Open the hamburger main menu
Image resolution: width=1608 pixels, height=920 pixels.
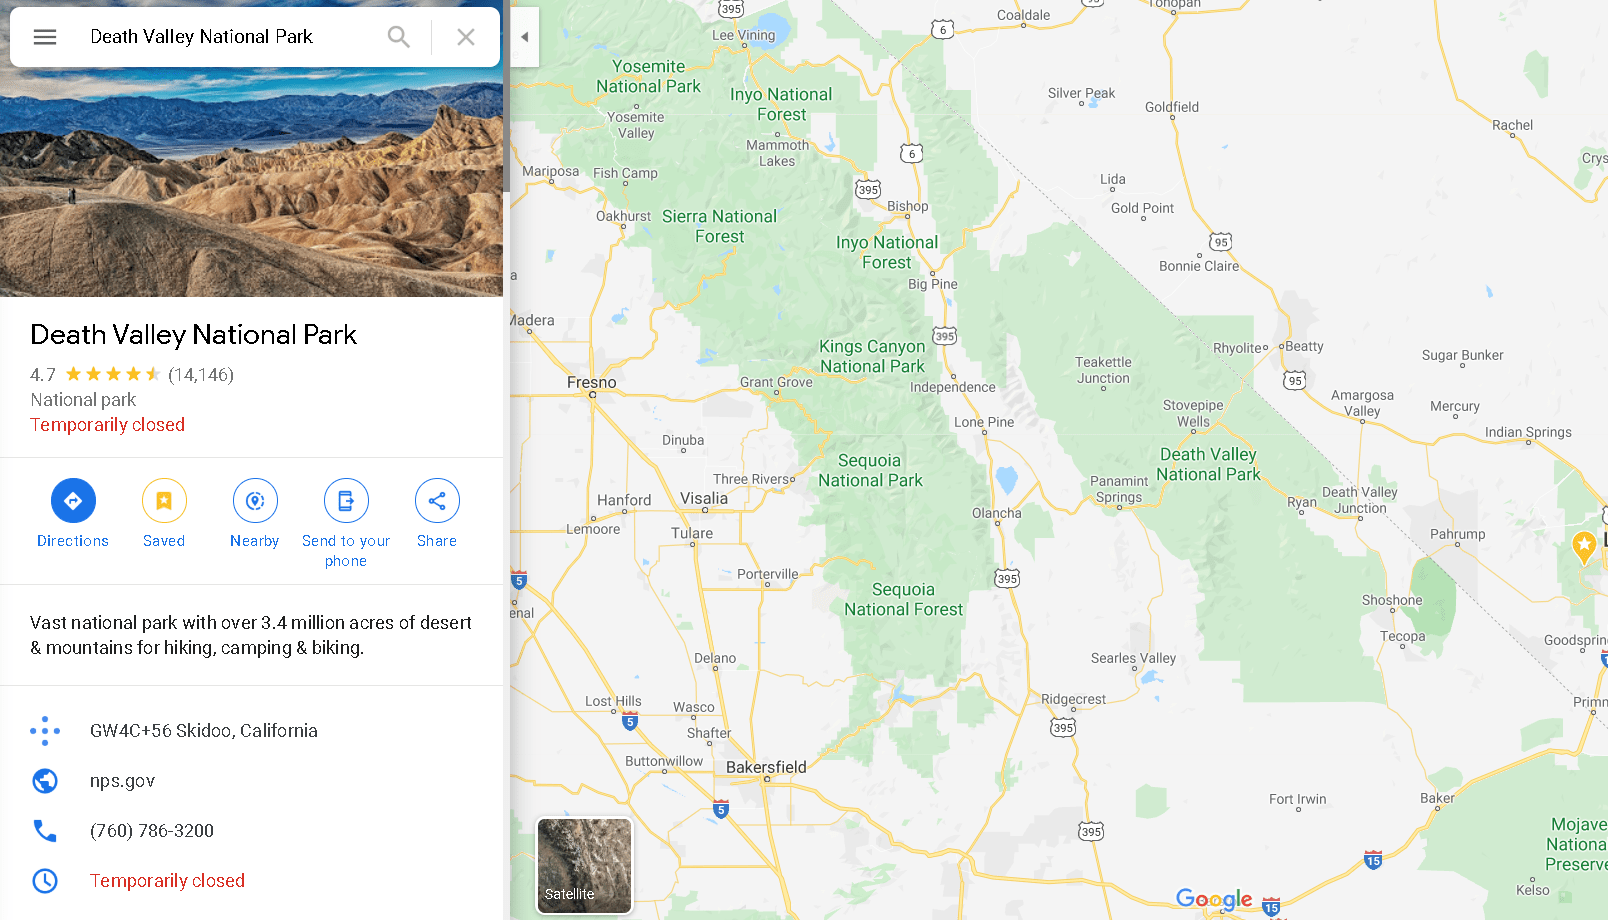45,37
